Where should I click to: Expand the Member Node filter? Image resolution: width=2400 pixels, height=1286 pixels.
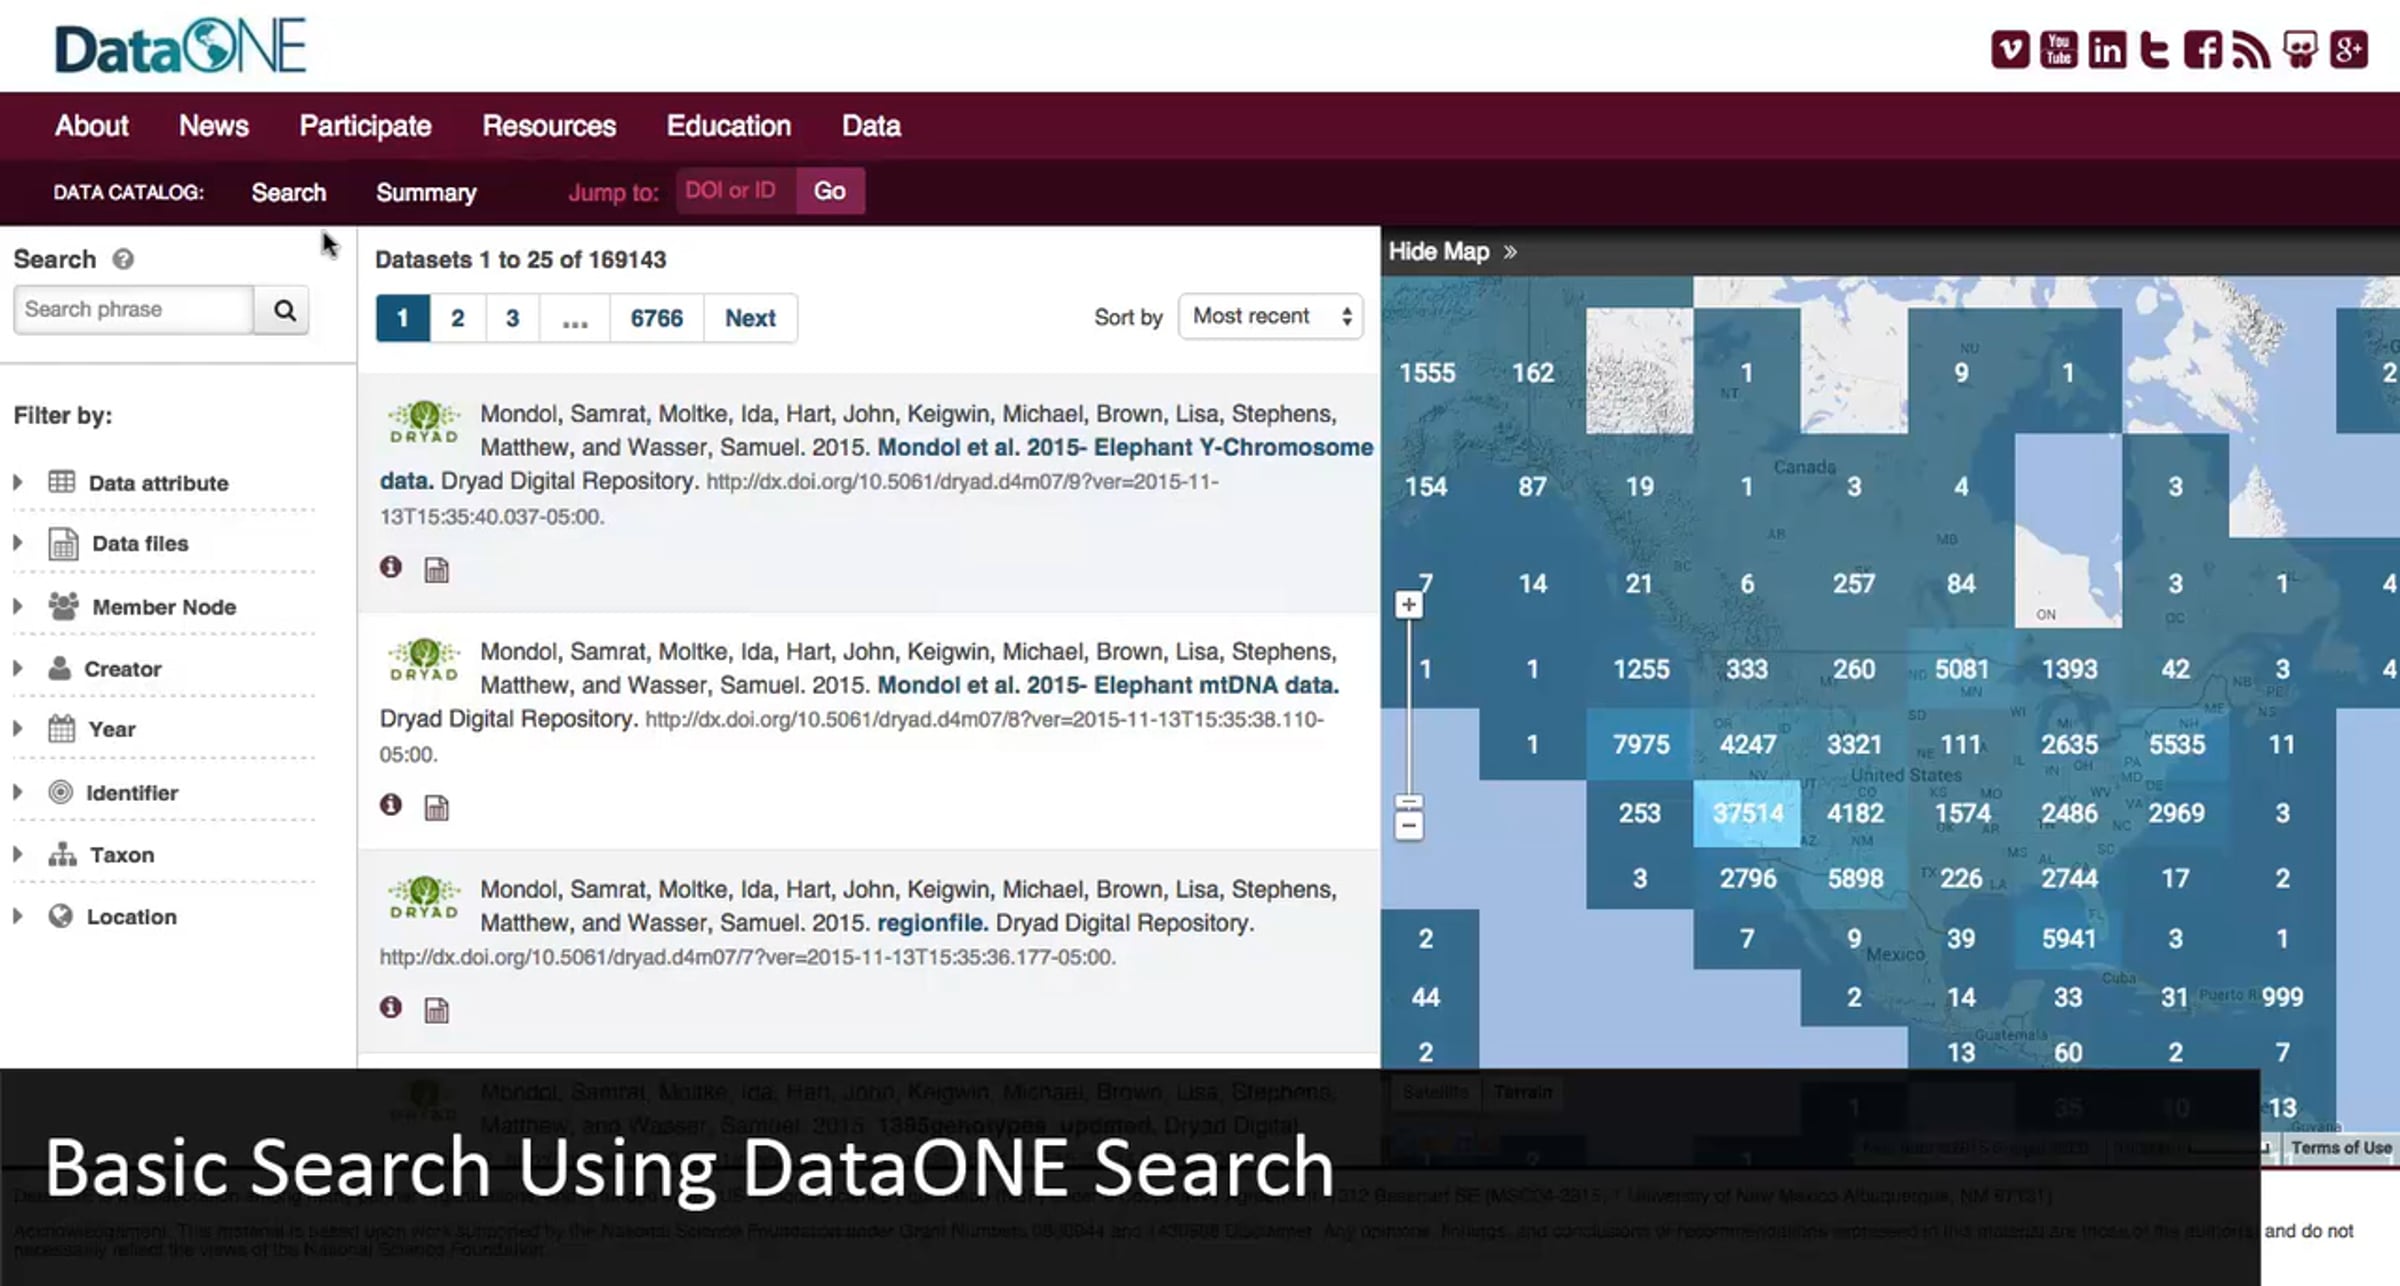tap(163, 607)
